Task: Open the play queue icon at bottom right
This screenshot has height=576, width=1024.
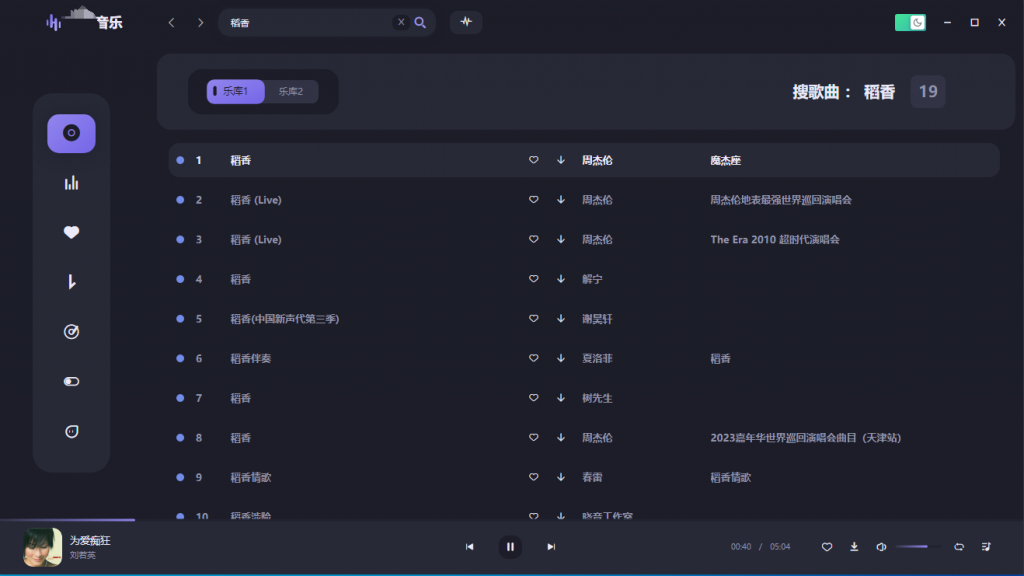Action: pyautogui.click(x=987, y=547)
